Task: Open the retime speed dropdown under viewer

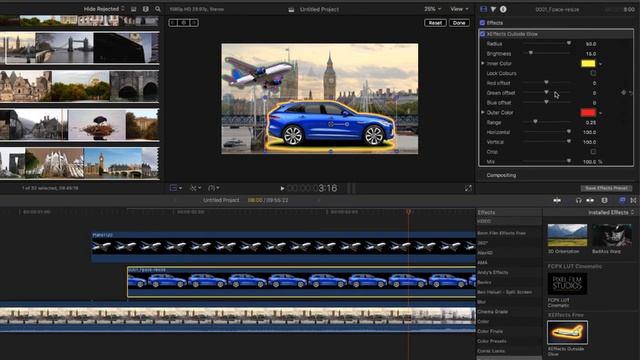Action: (x=213, y=188)
